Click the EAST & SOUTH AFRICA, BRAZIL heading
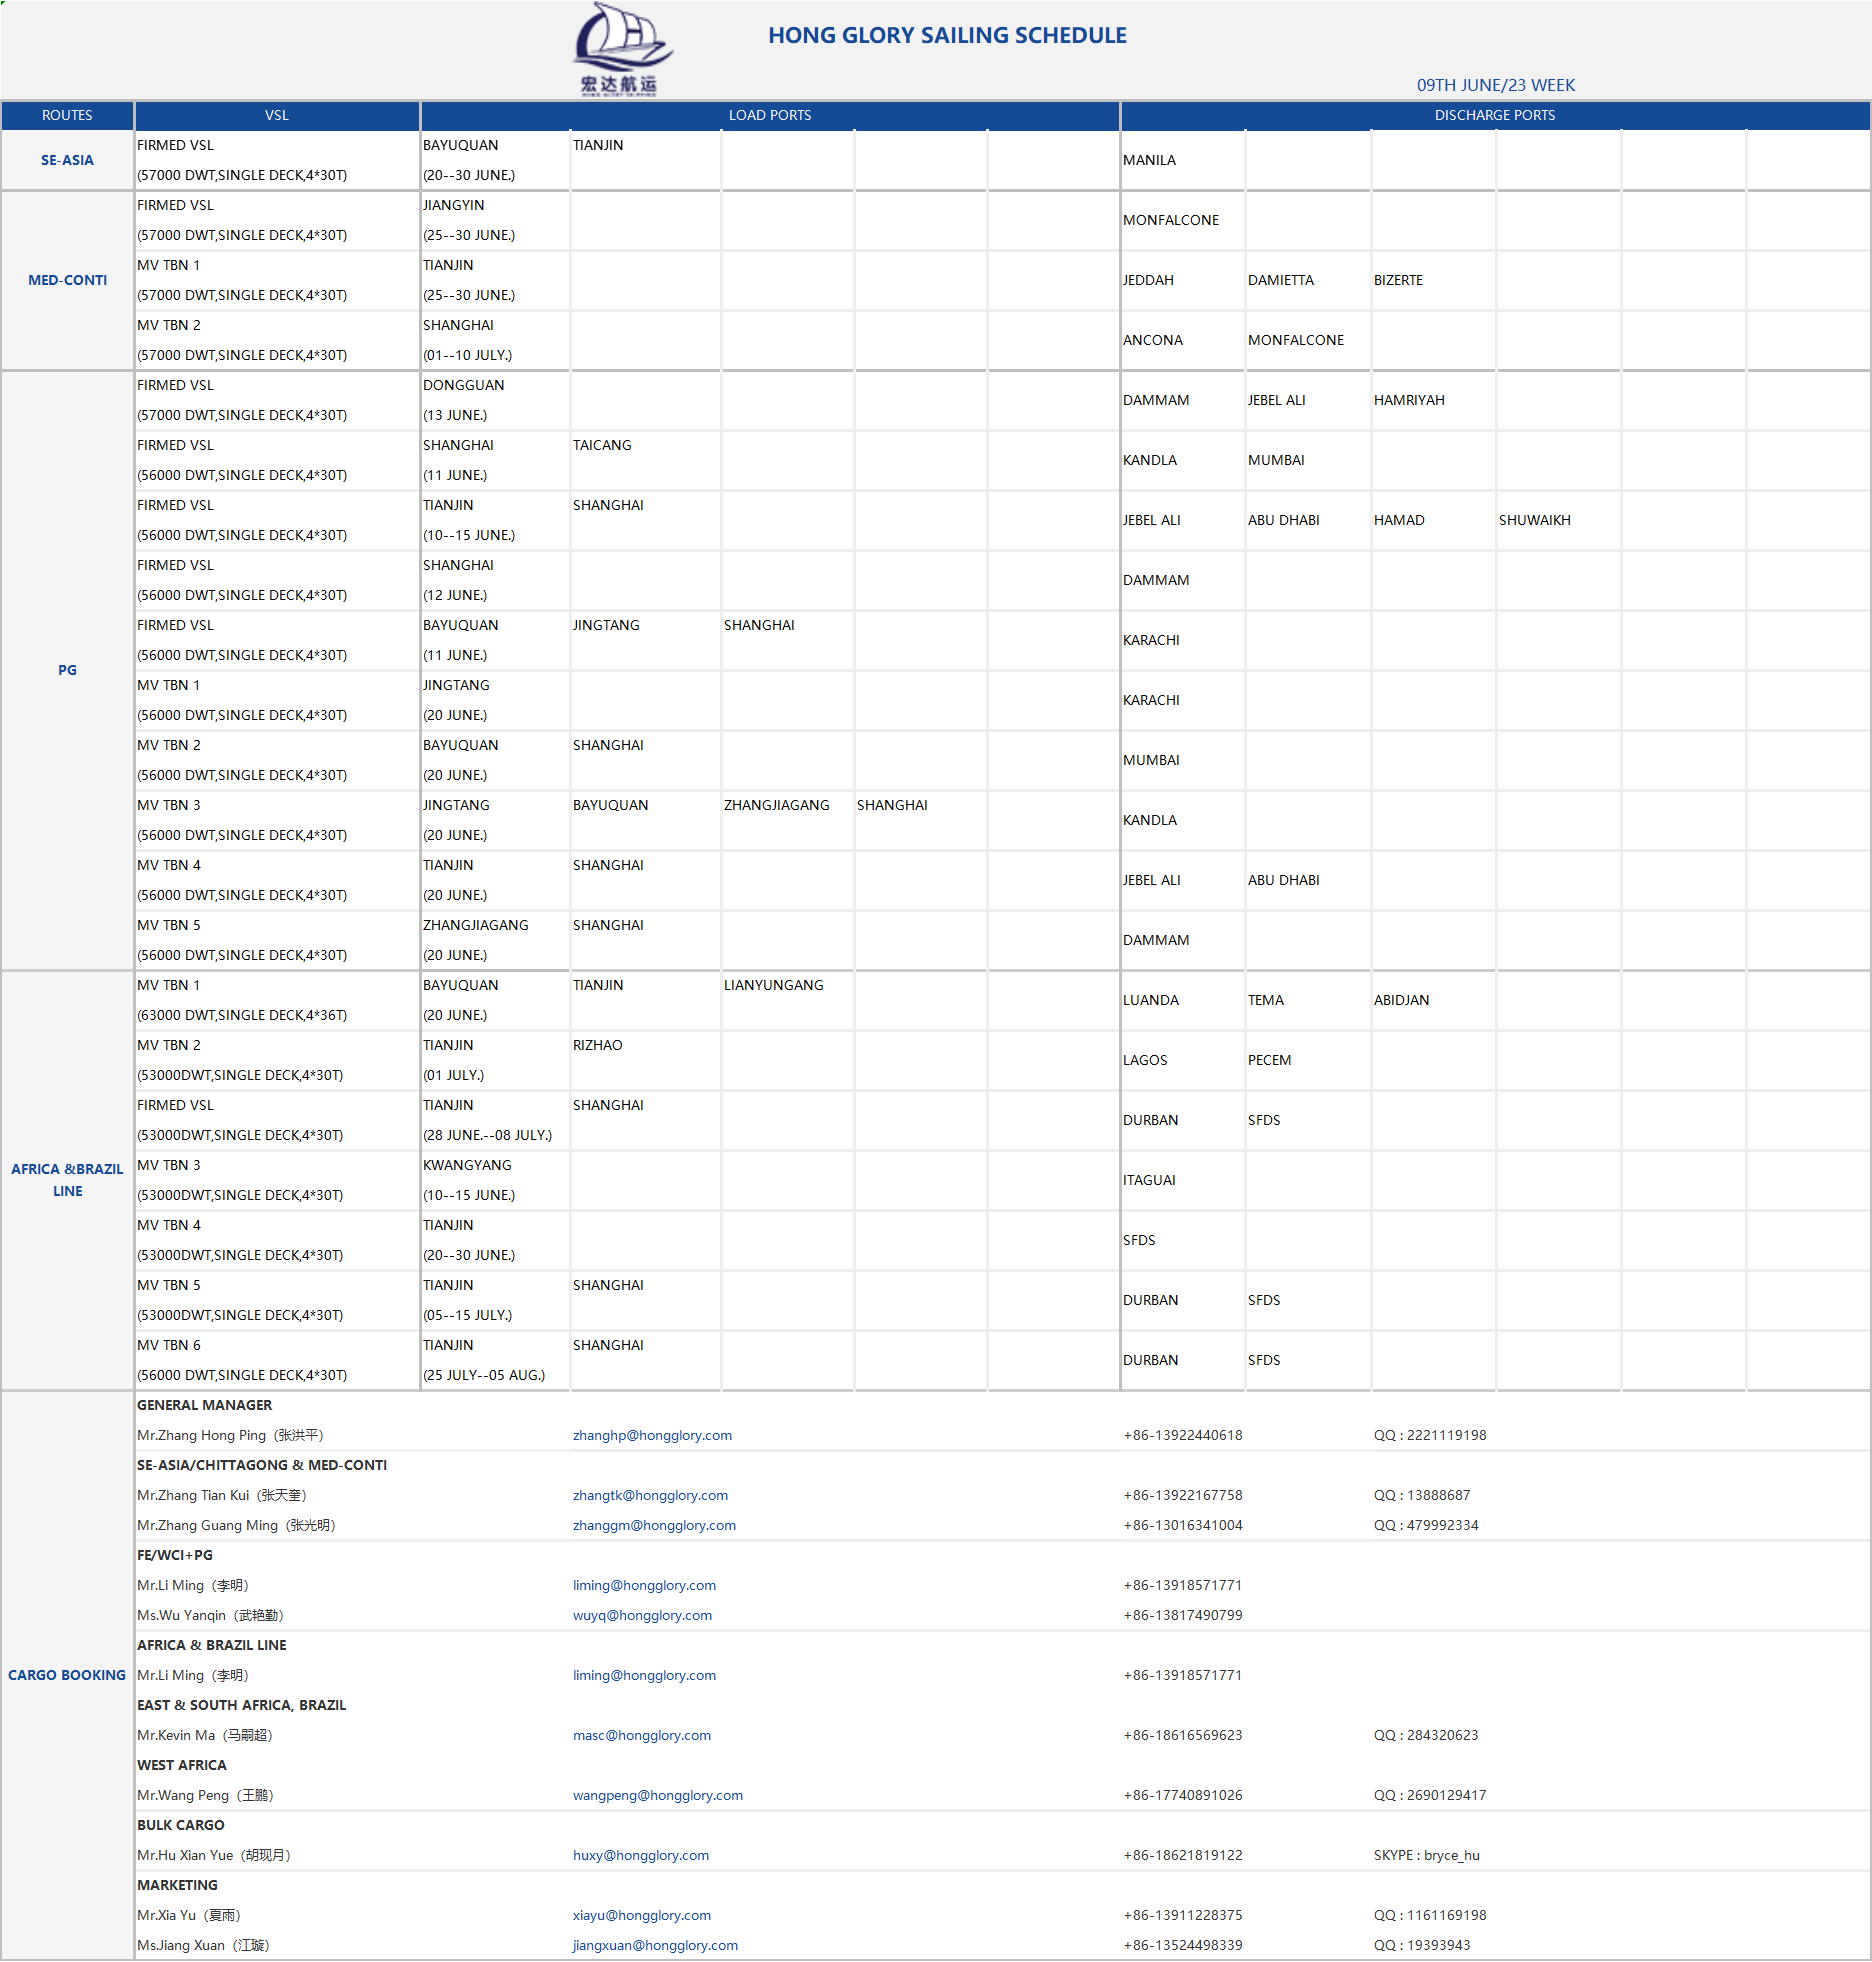 point(241,1705)
